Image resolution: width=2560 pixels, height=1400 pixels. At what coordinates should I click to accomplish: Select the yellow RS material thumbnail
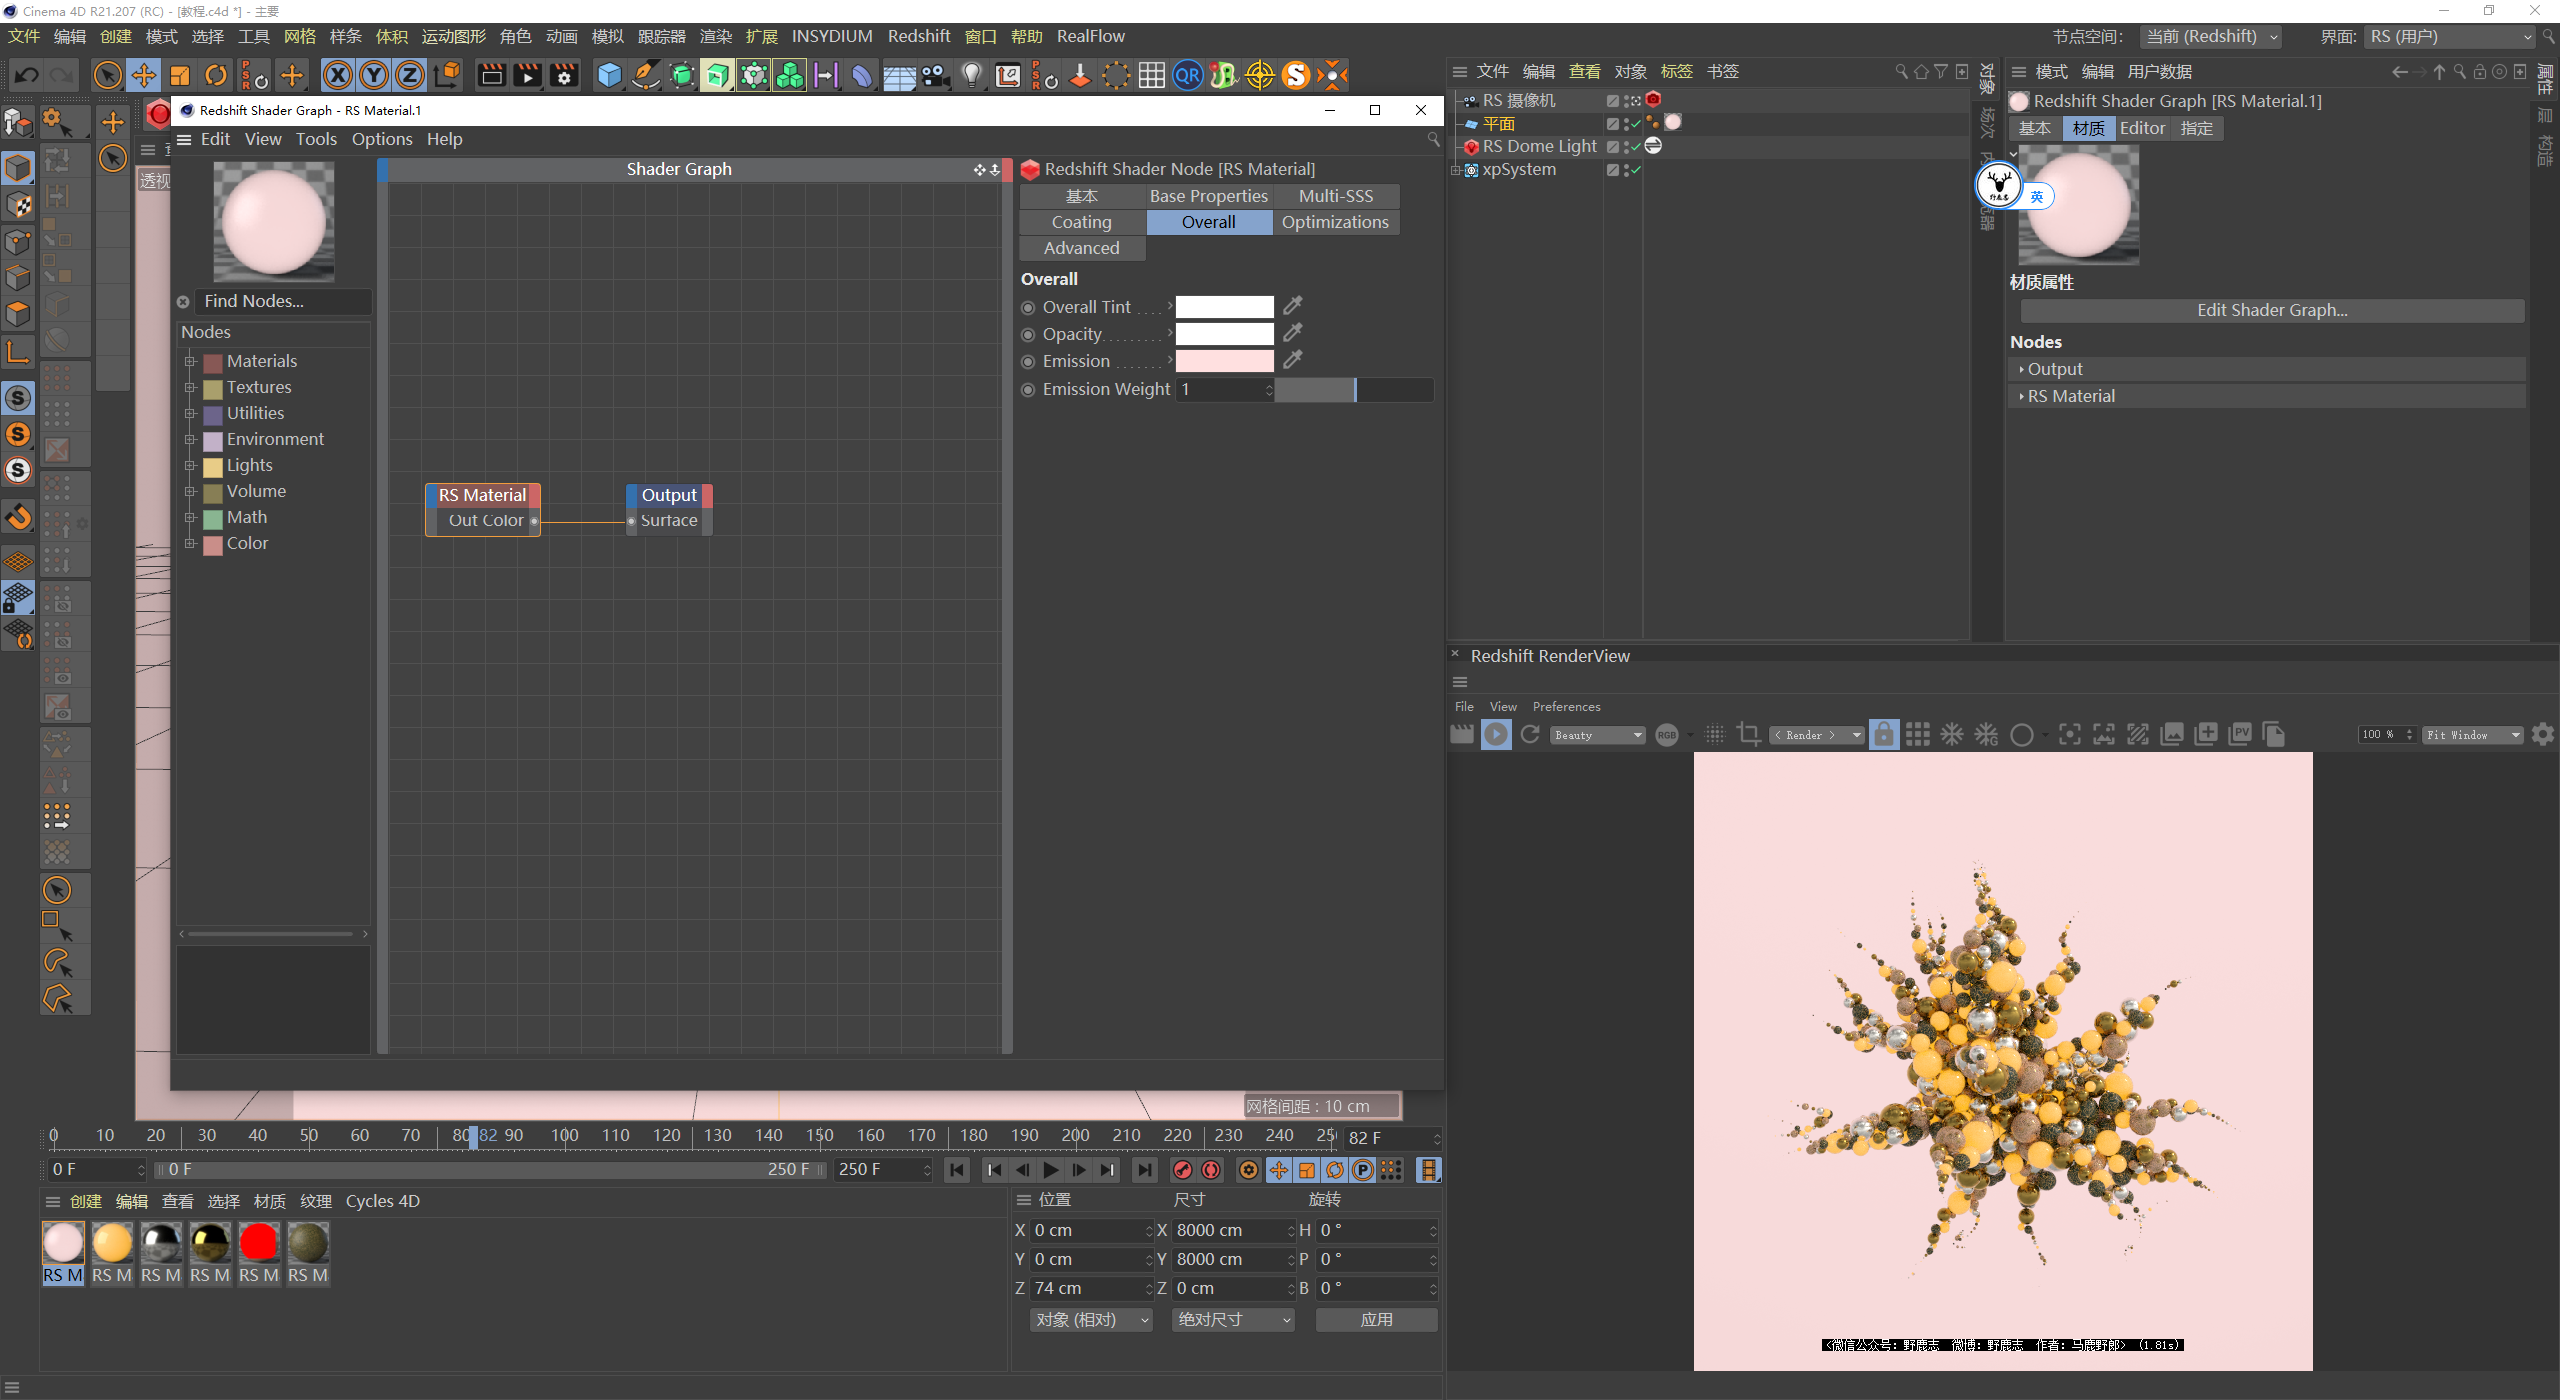[112, 1243]
